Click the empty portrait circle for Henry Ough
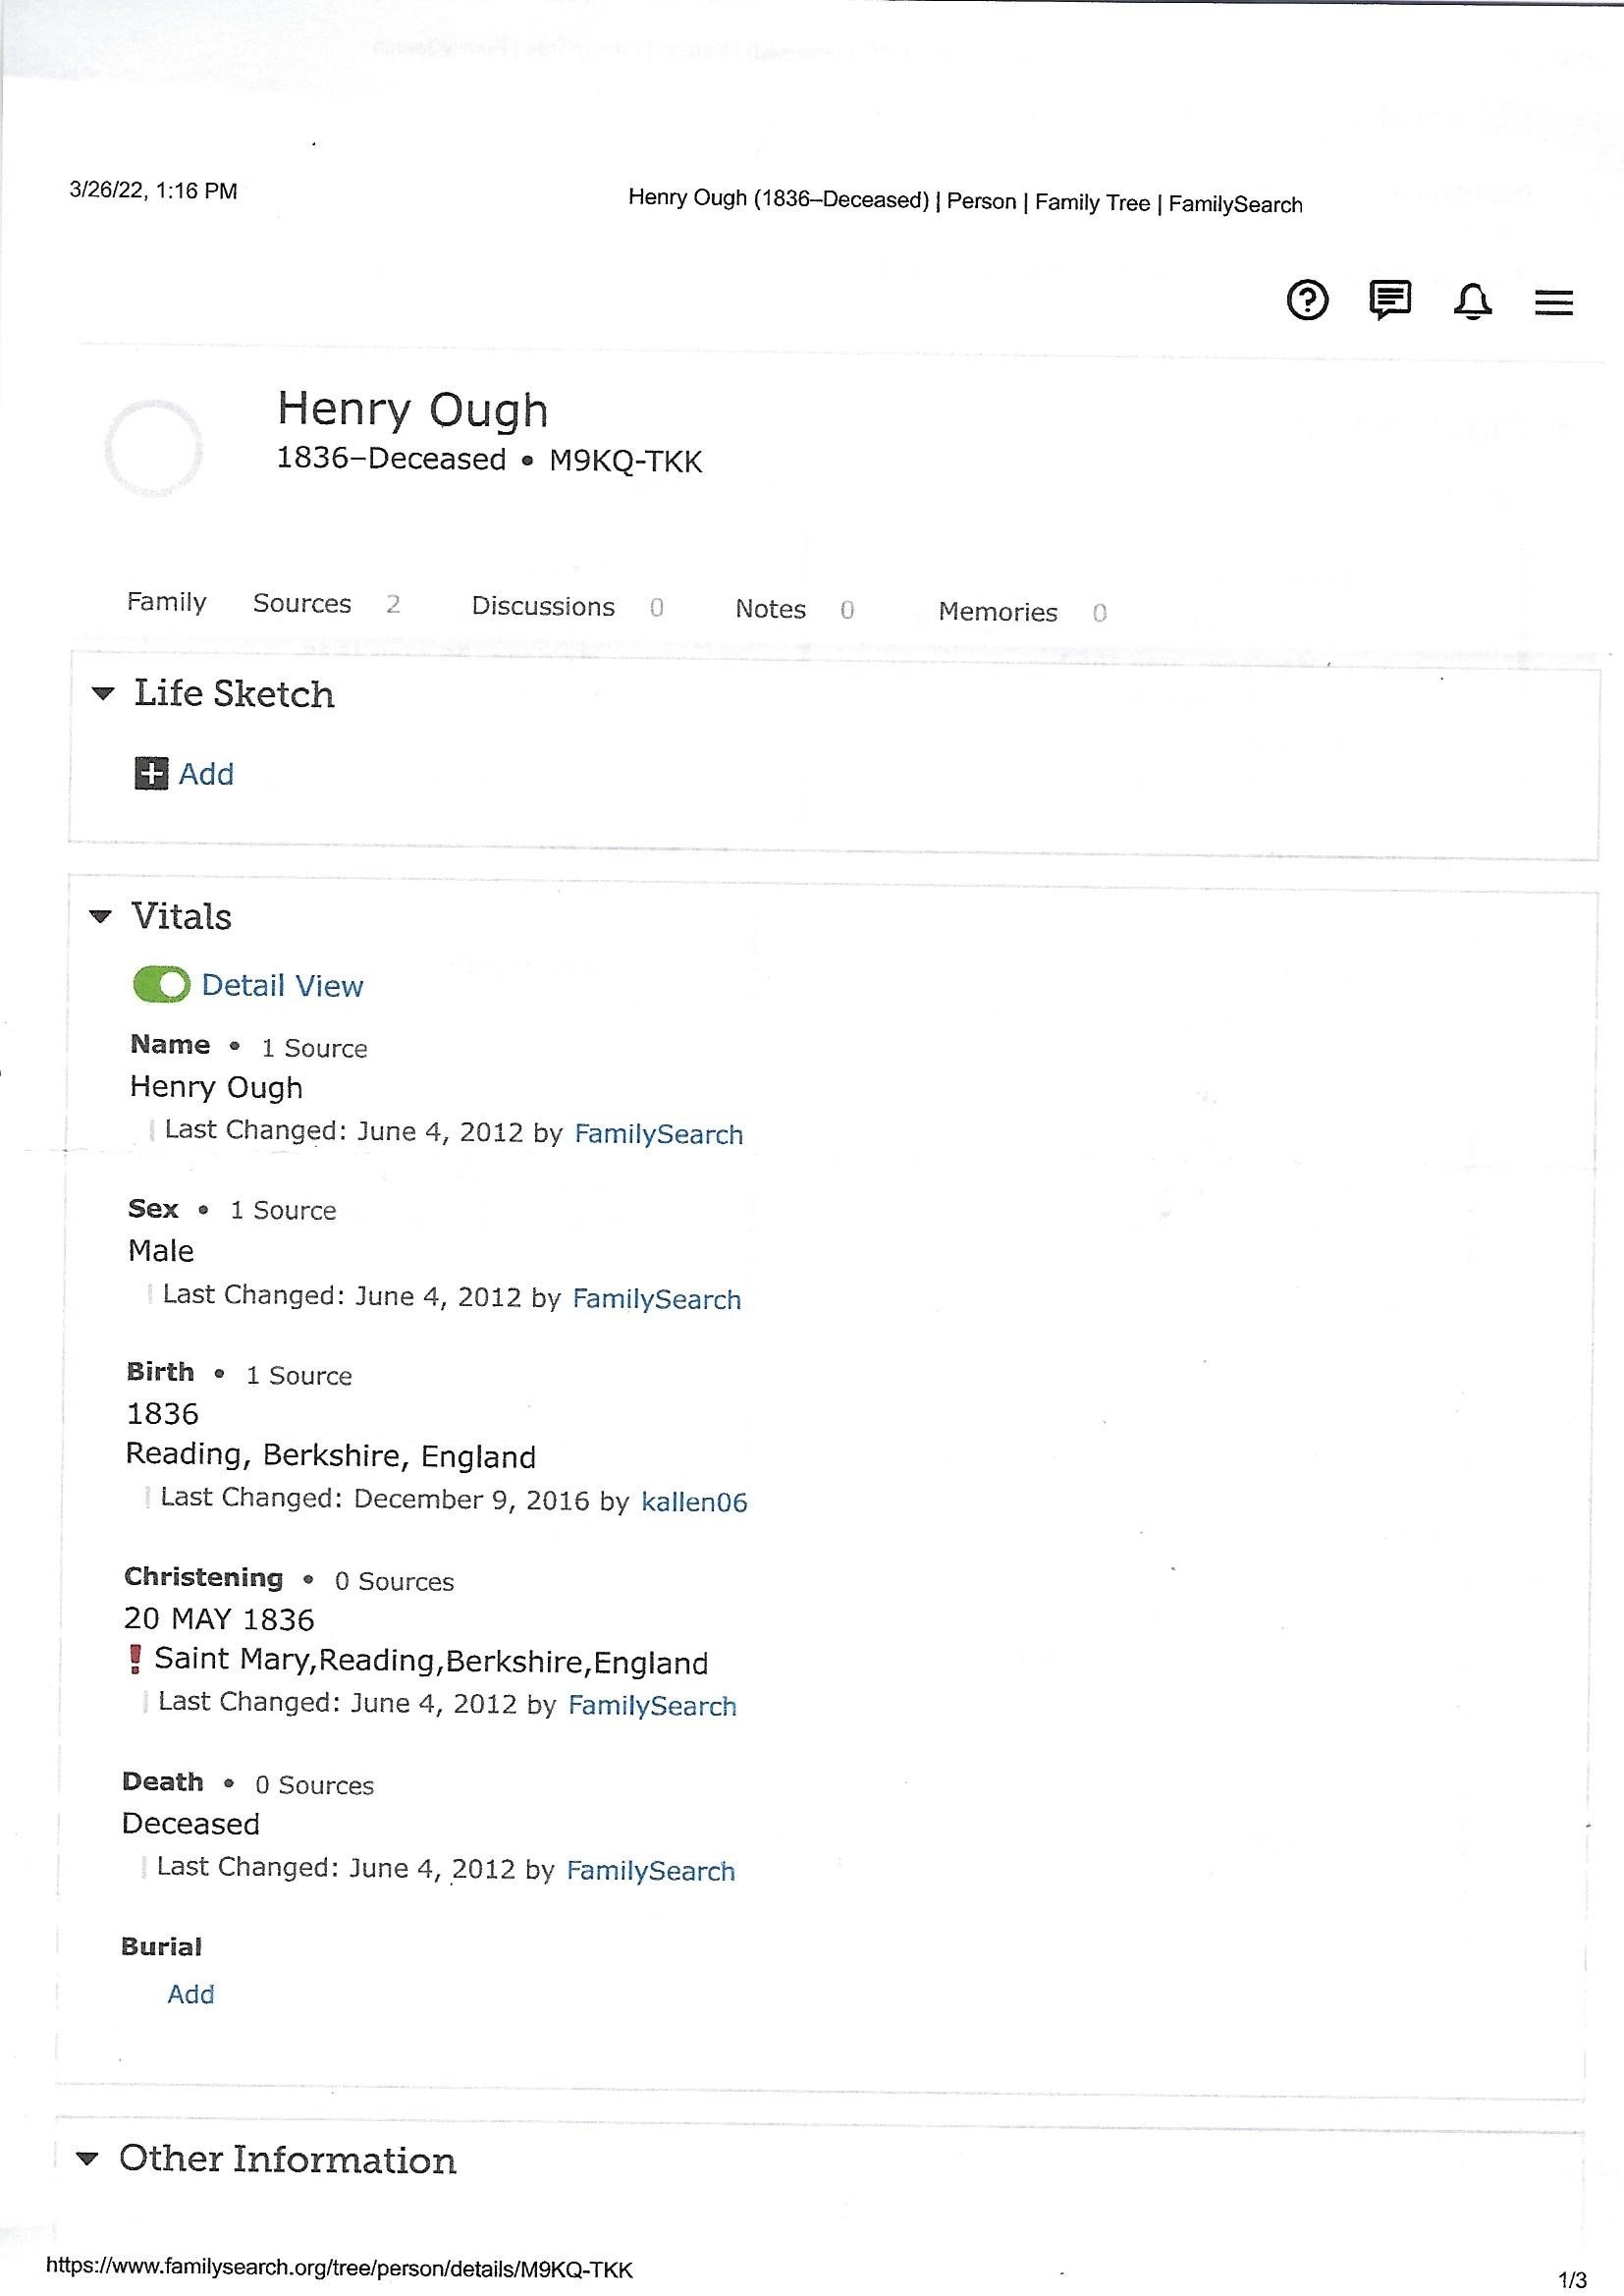The image size is (1624, 2296). click(153, 448)
